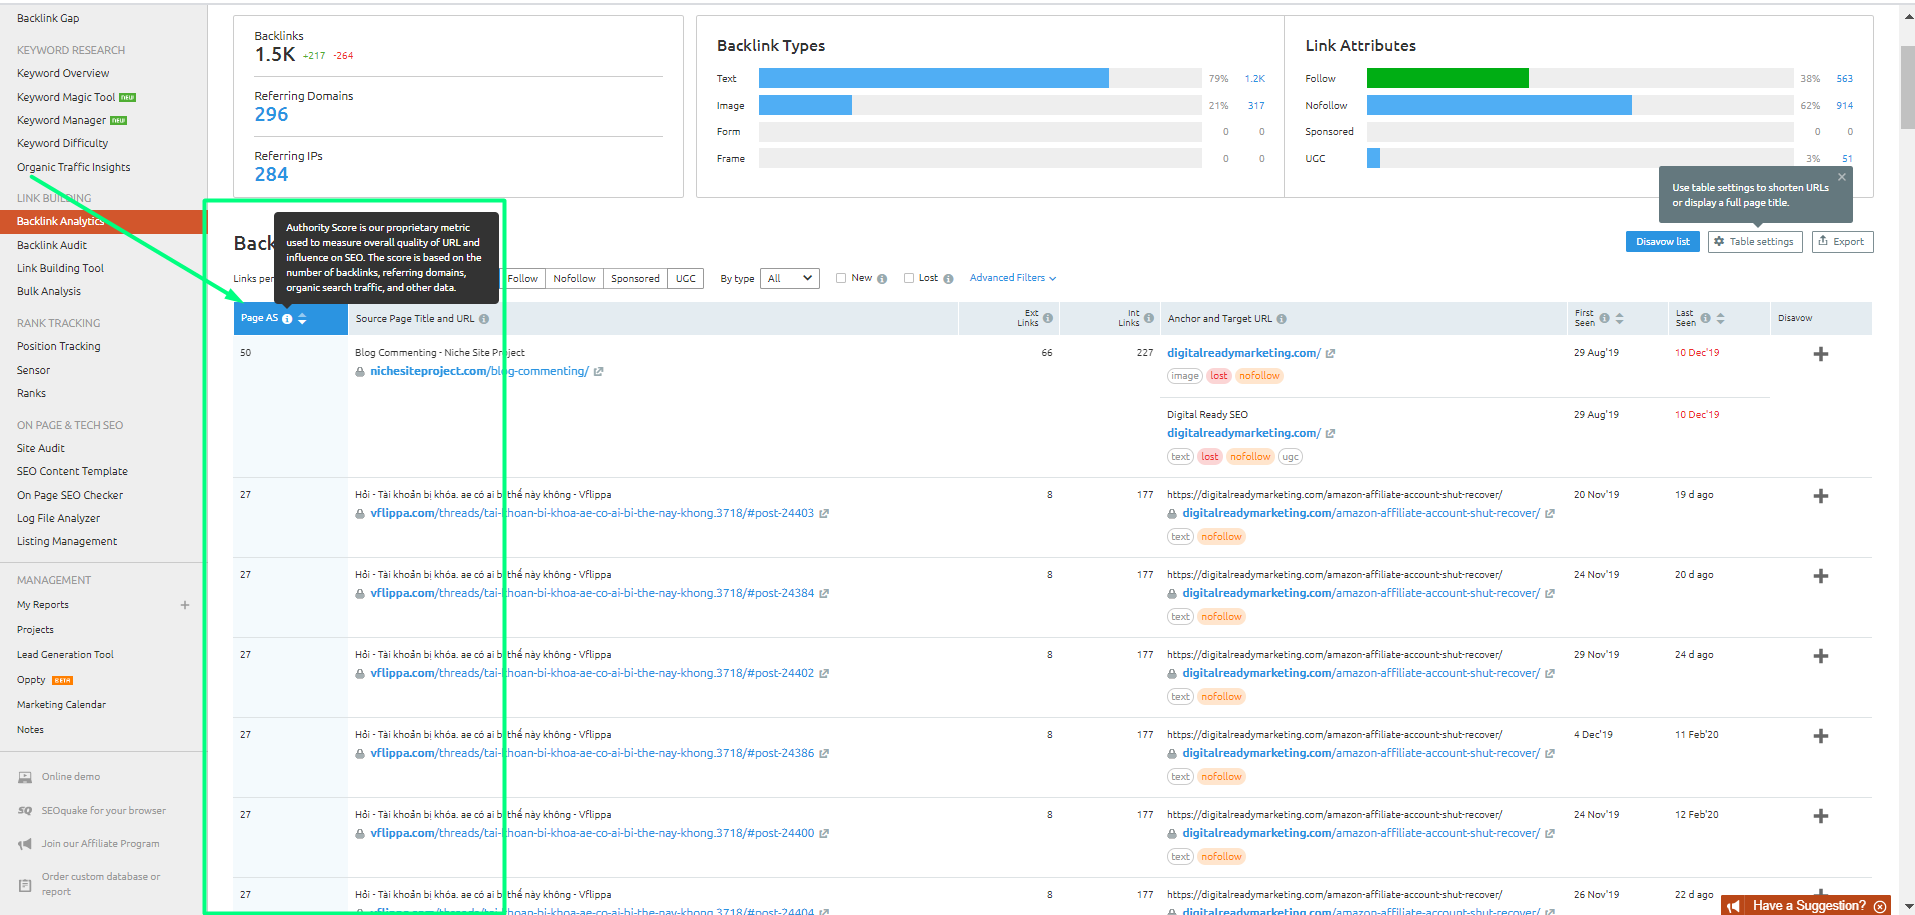Expand Advanced Filters
Image resolution: width=1915 pixels, height=915 pixels.
coord(1012,278)
